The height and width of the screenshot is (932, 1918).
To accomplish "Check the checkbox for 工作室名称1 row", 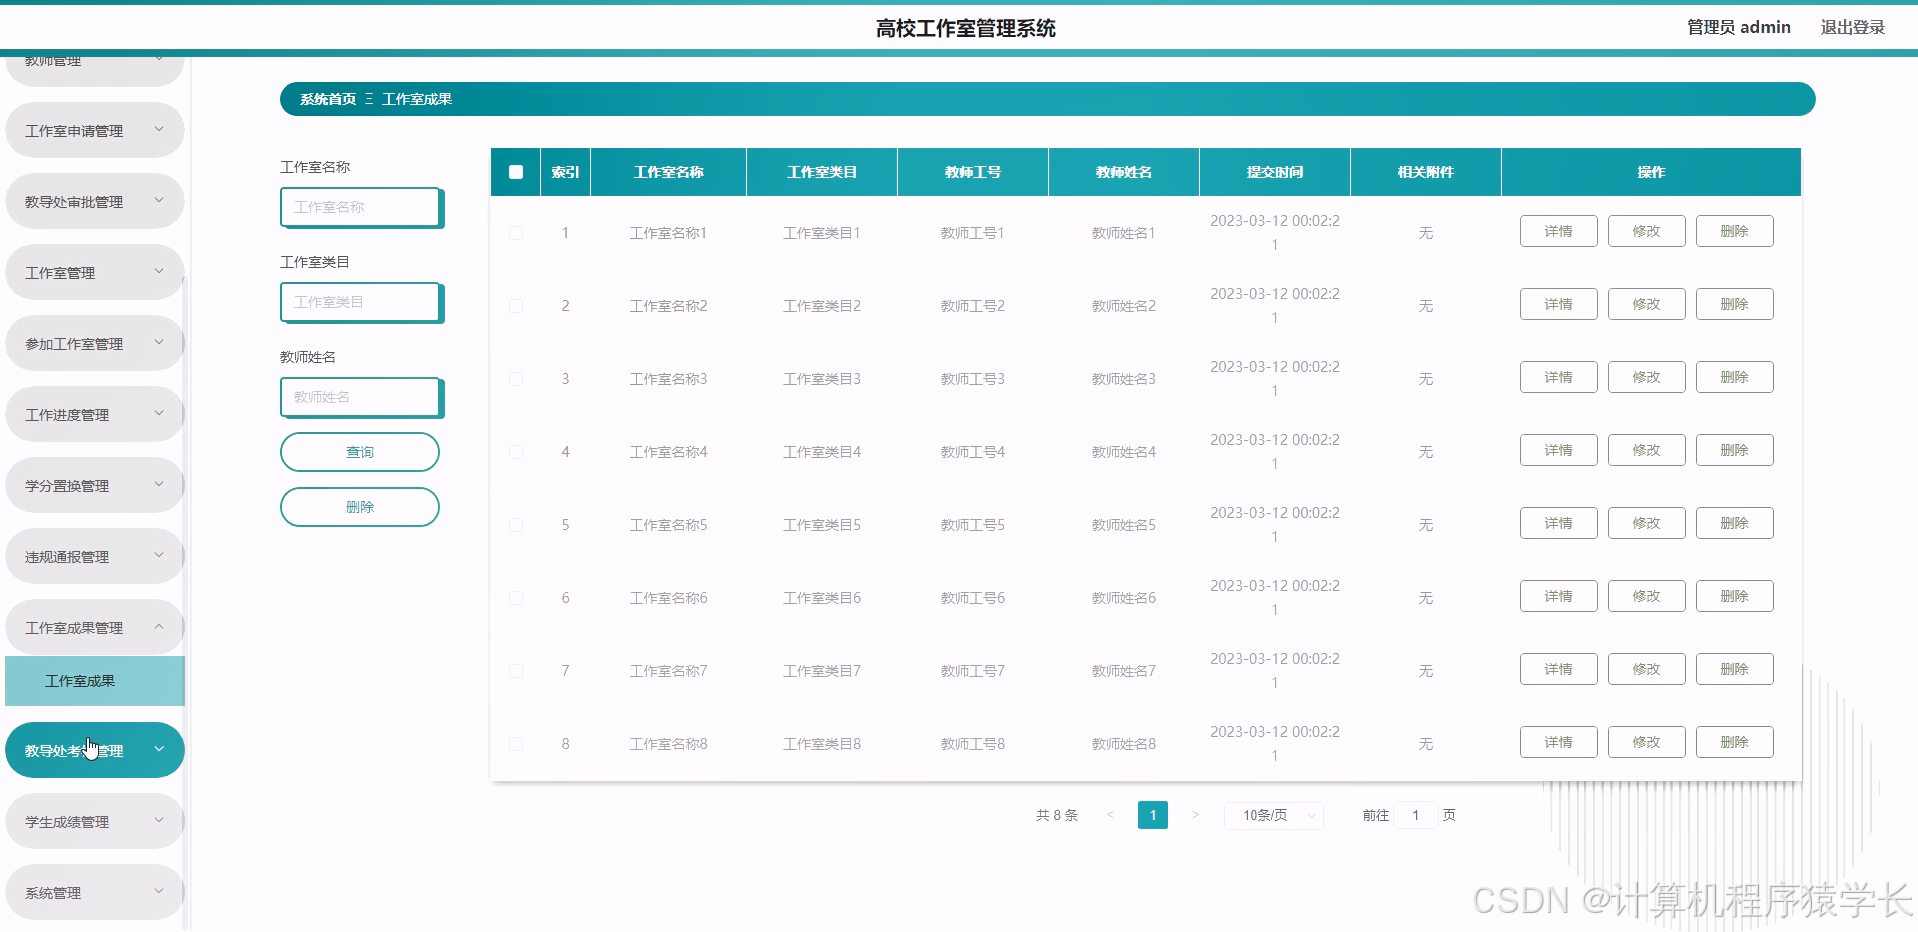I will click(516, 232).
